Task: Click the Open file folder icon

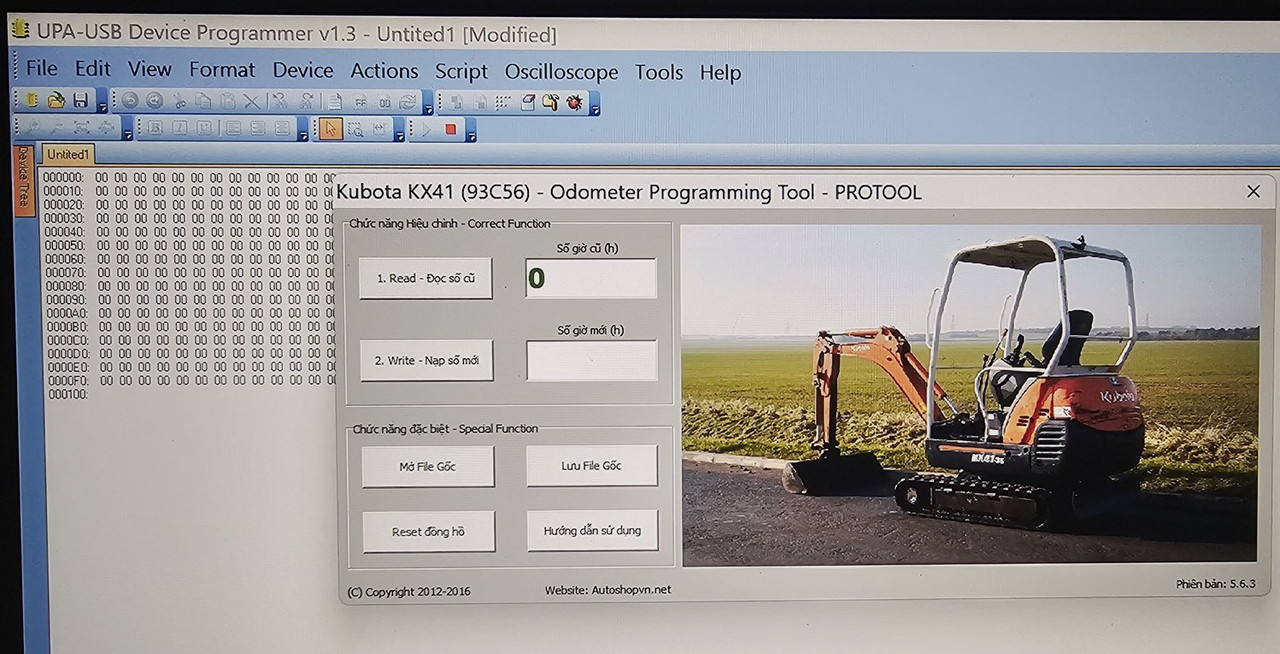Action: click(x=56, y=100)
